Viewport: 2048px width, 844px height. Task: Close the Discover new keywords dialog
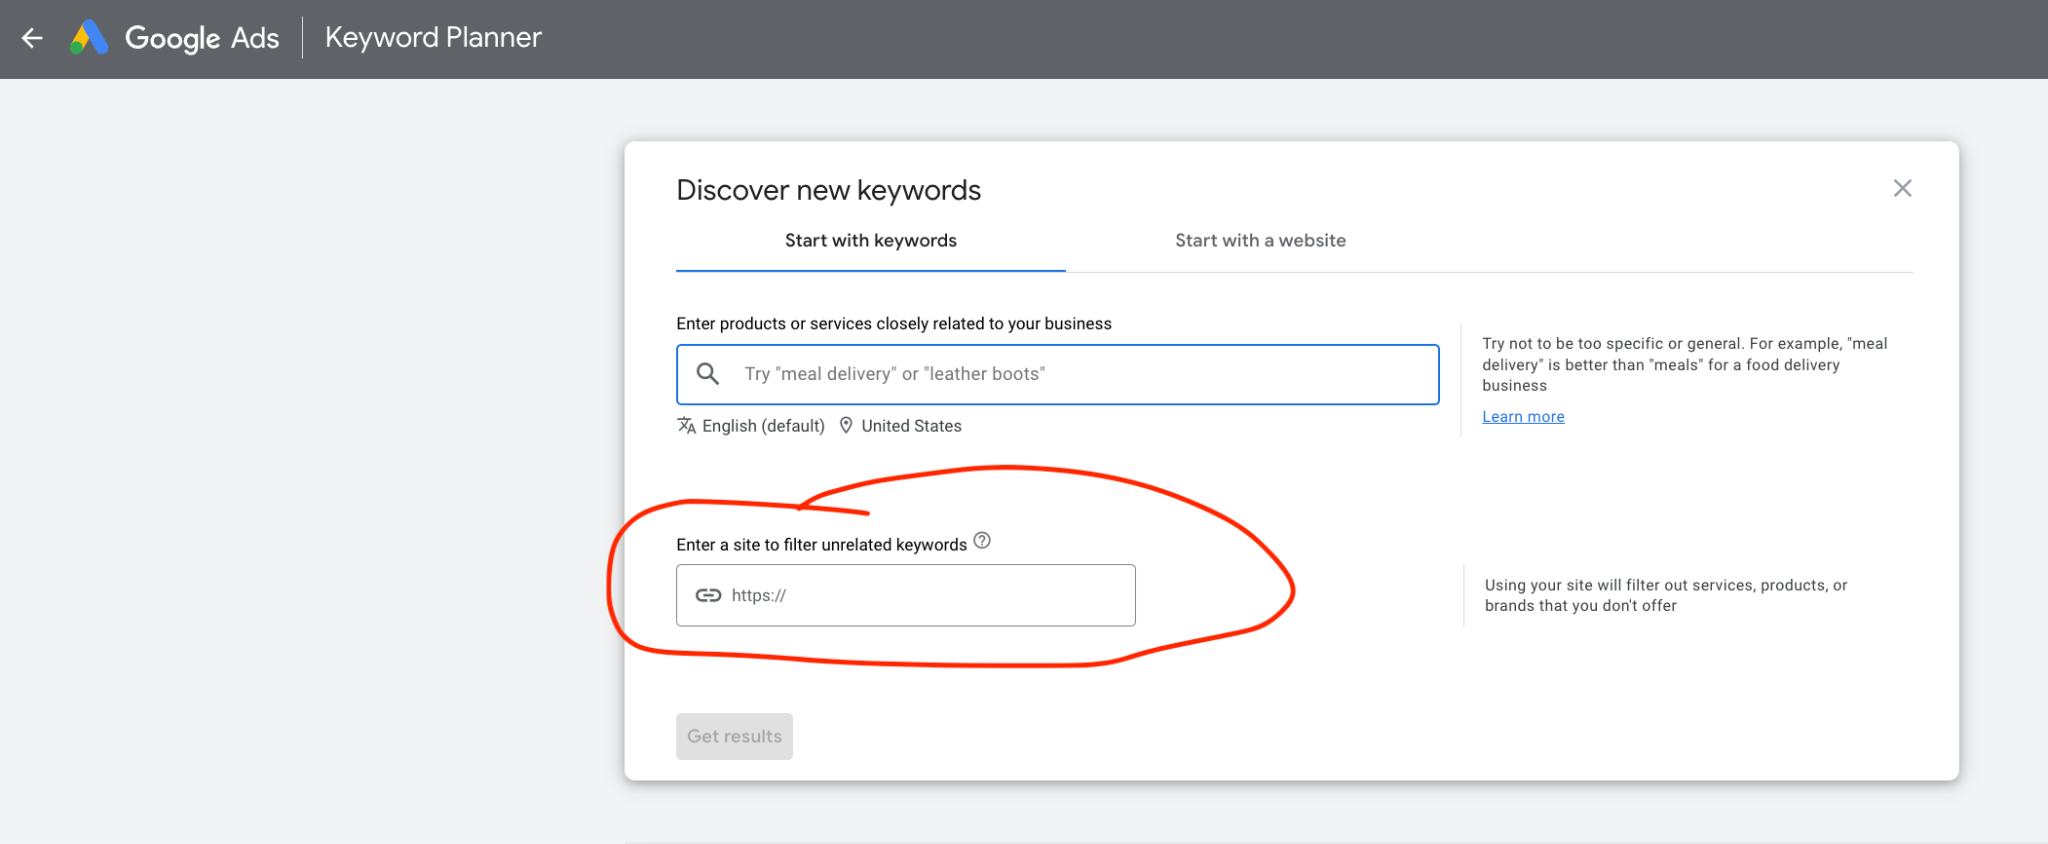click(x=1902, y=188)
